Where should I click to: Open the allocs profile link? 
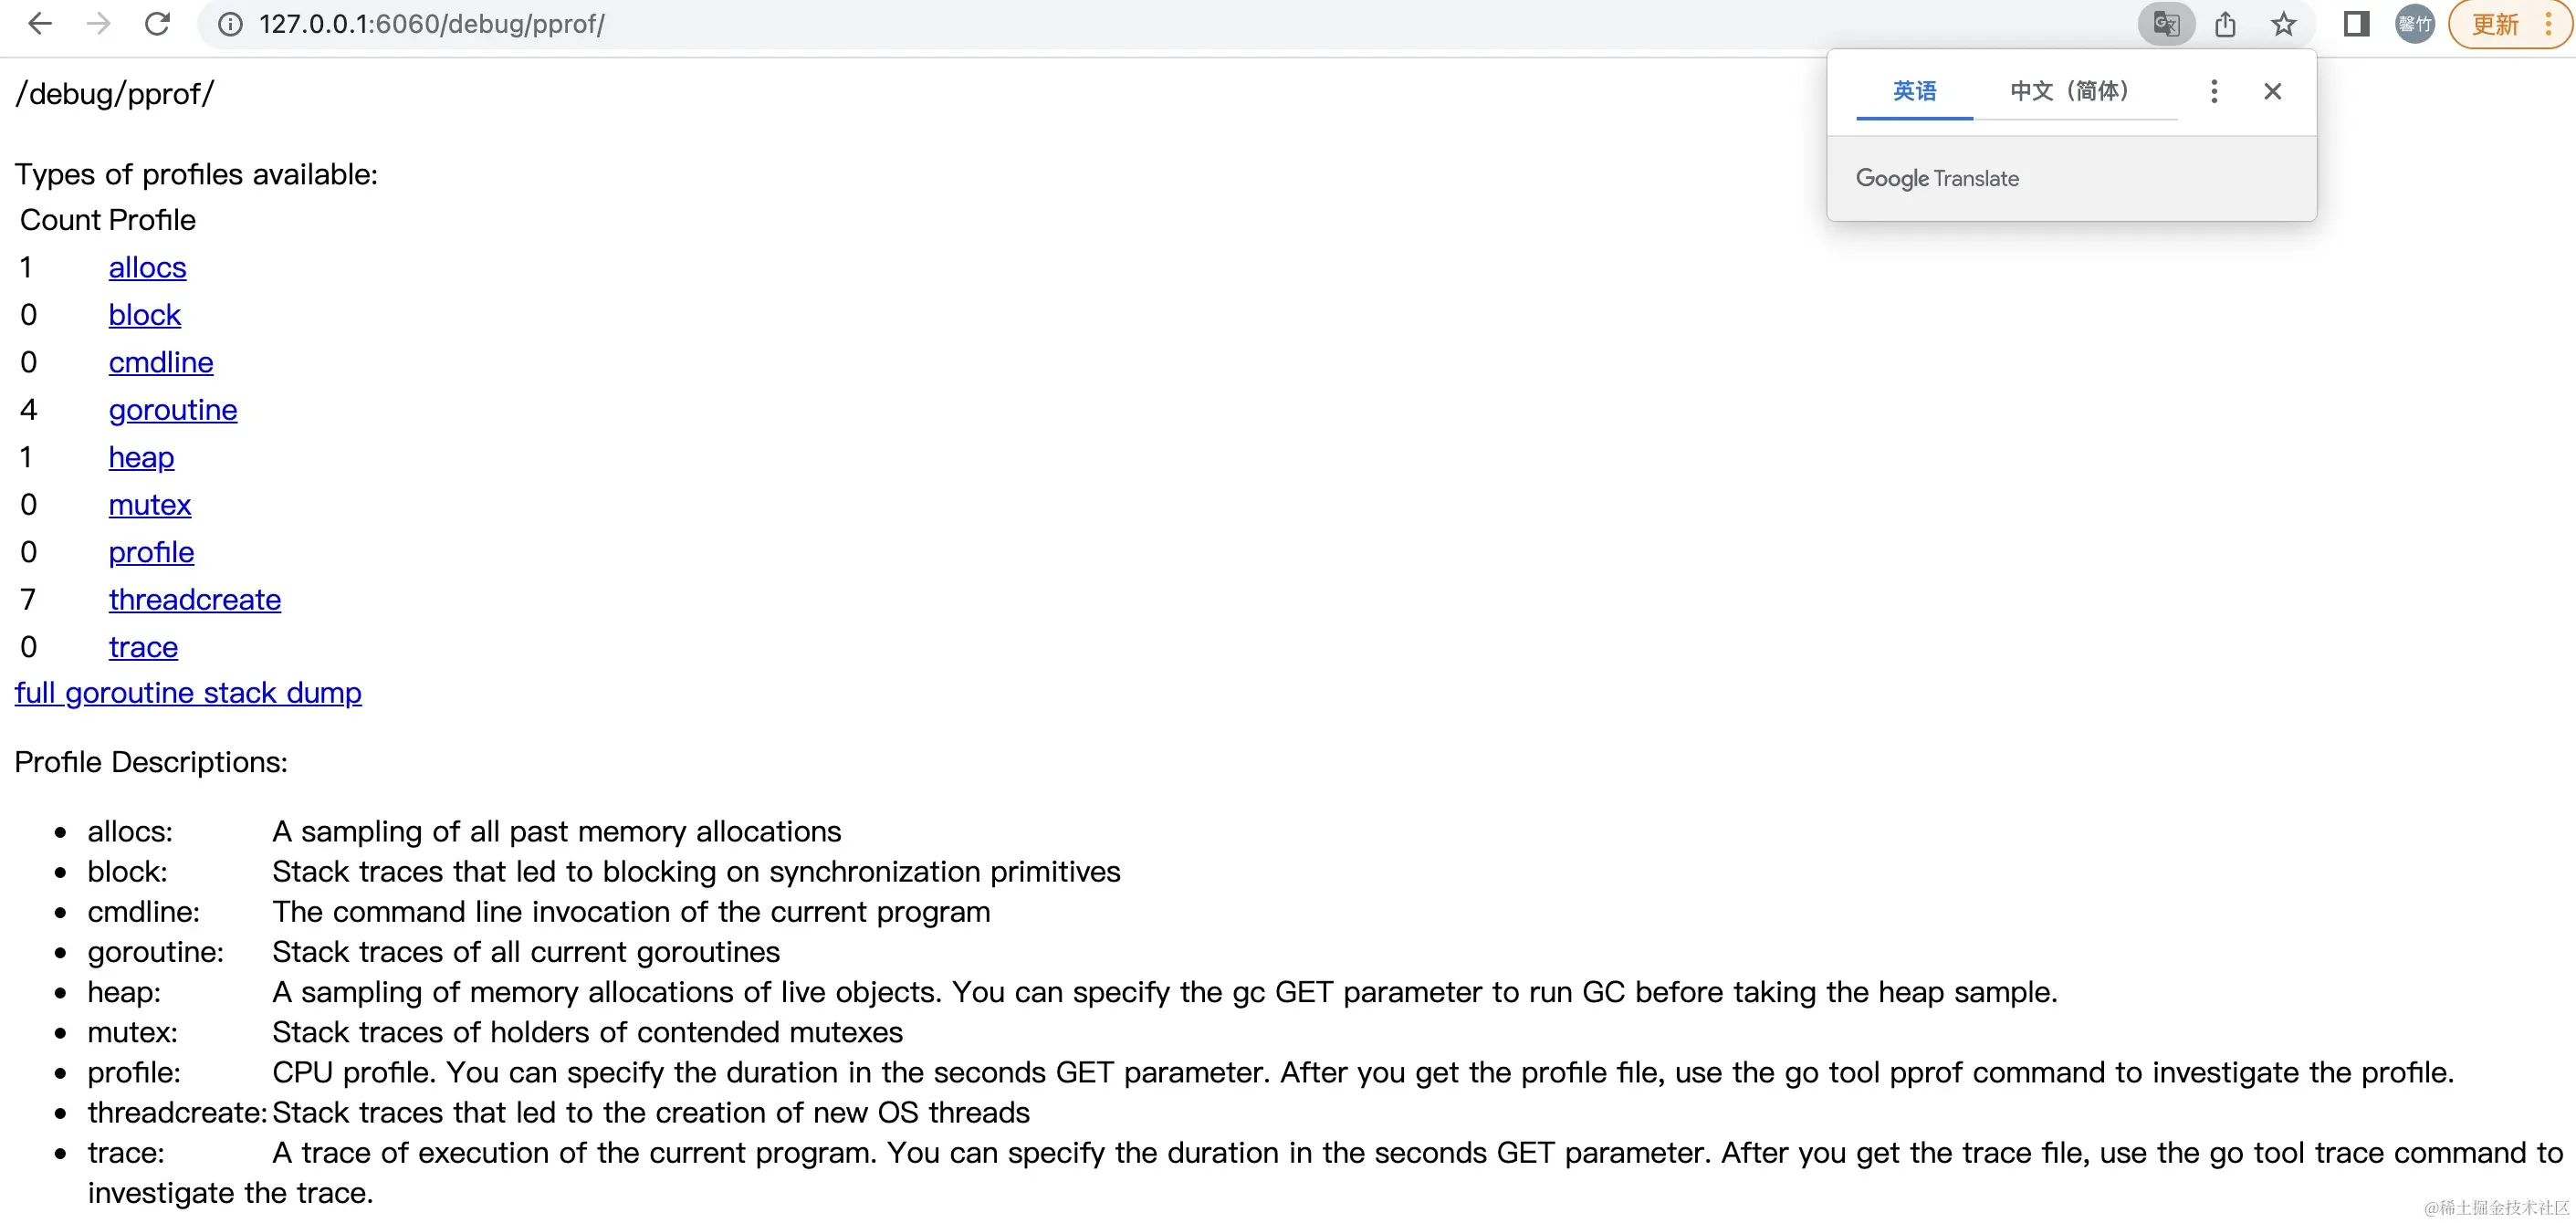[x=147, y=268]
